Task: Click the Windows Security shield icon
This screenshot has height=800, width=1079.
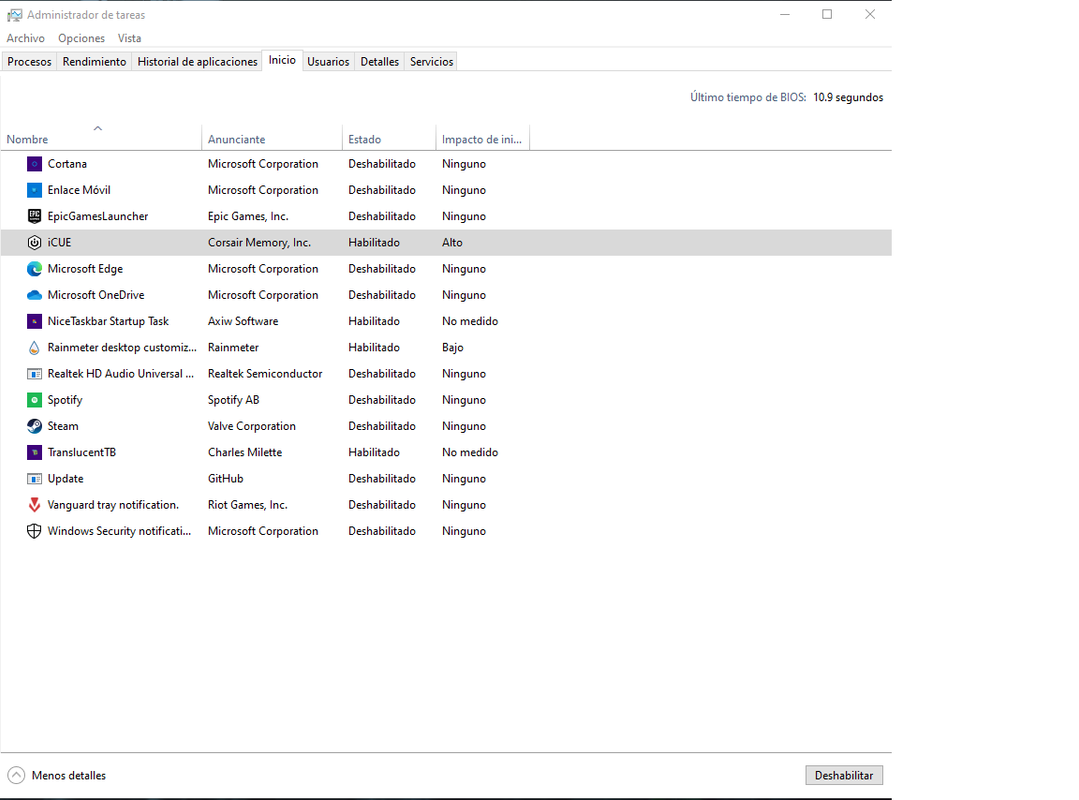Action: click(34, 531)
